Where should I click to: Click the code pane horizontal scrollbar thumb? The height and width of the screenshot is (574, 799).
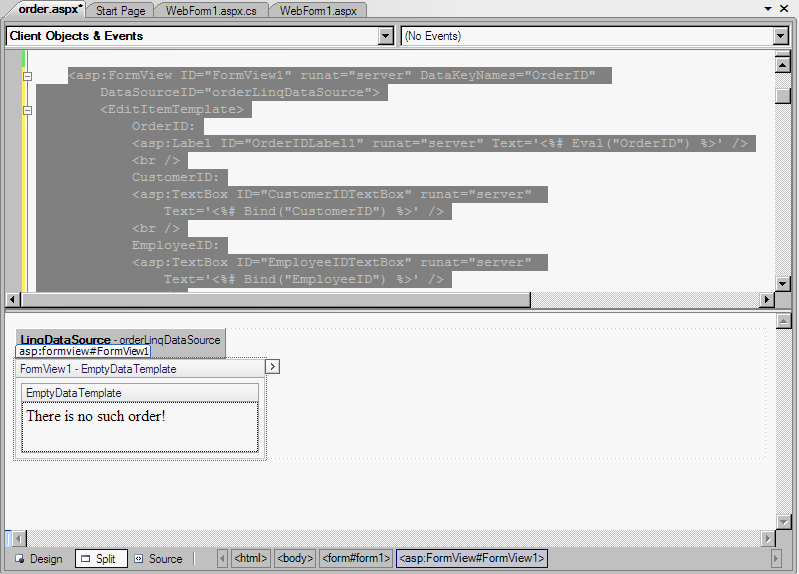(x=275, y=300)
